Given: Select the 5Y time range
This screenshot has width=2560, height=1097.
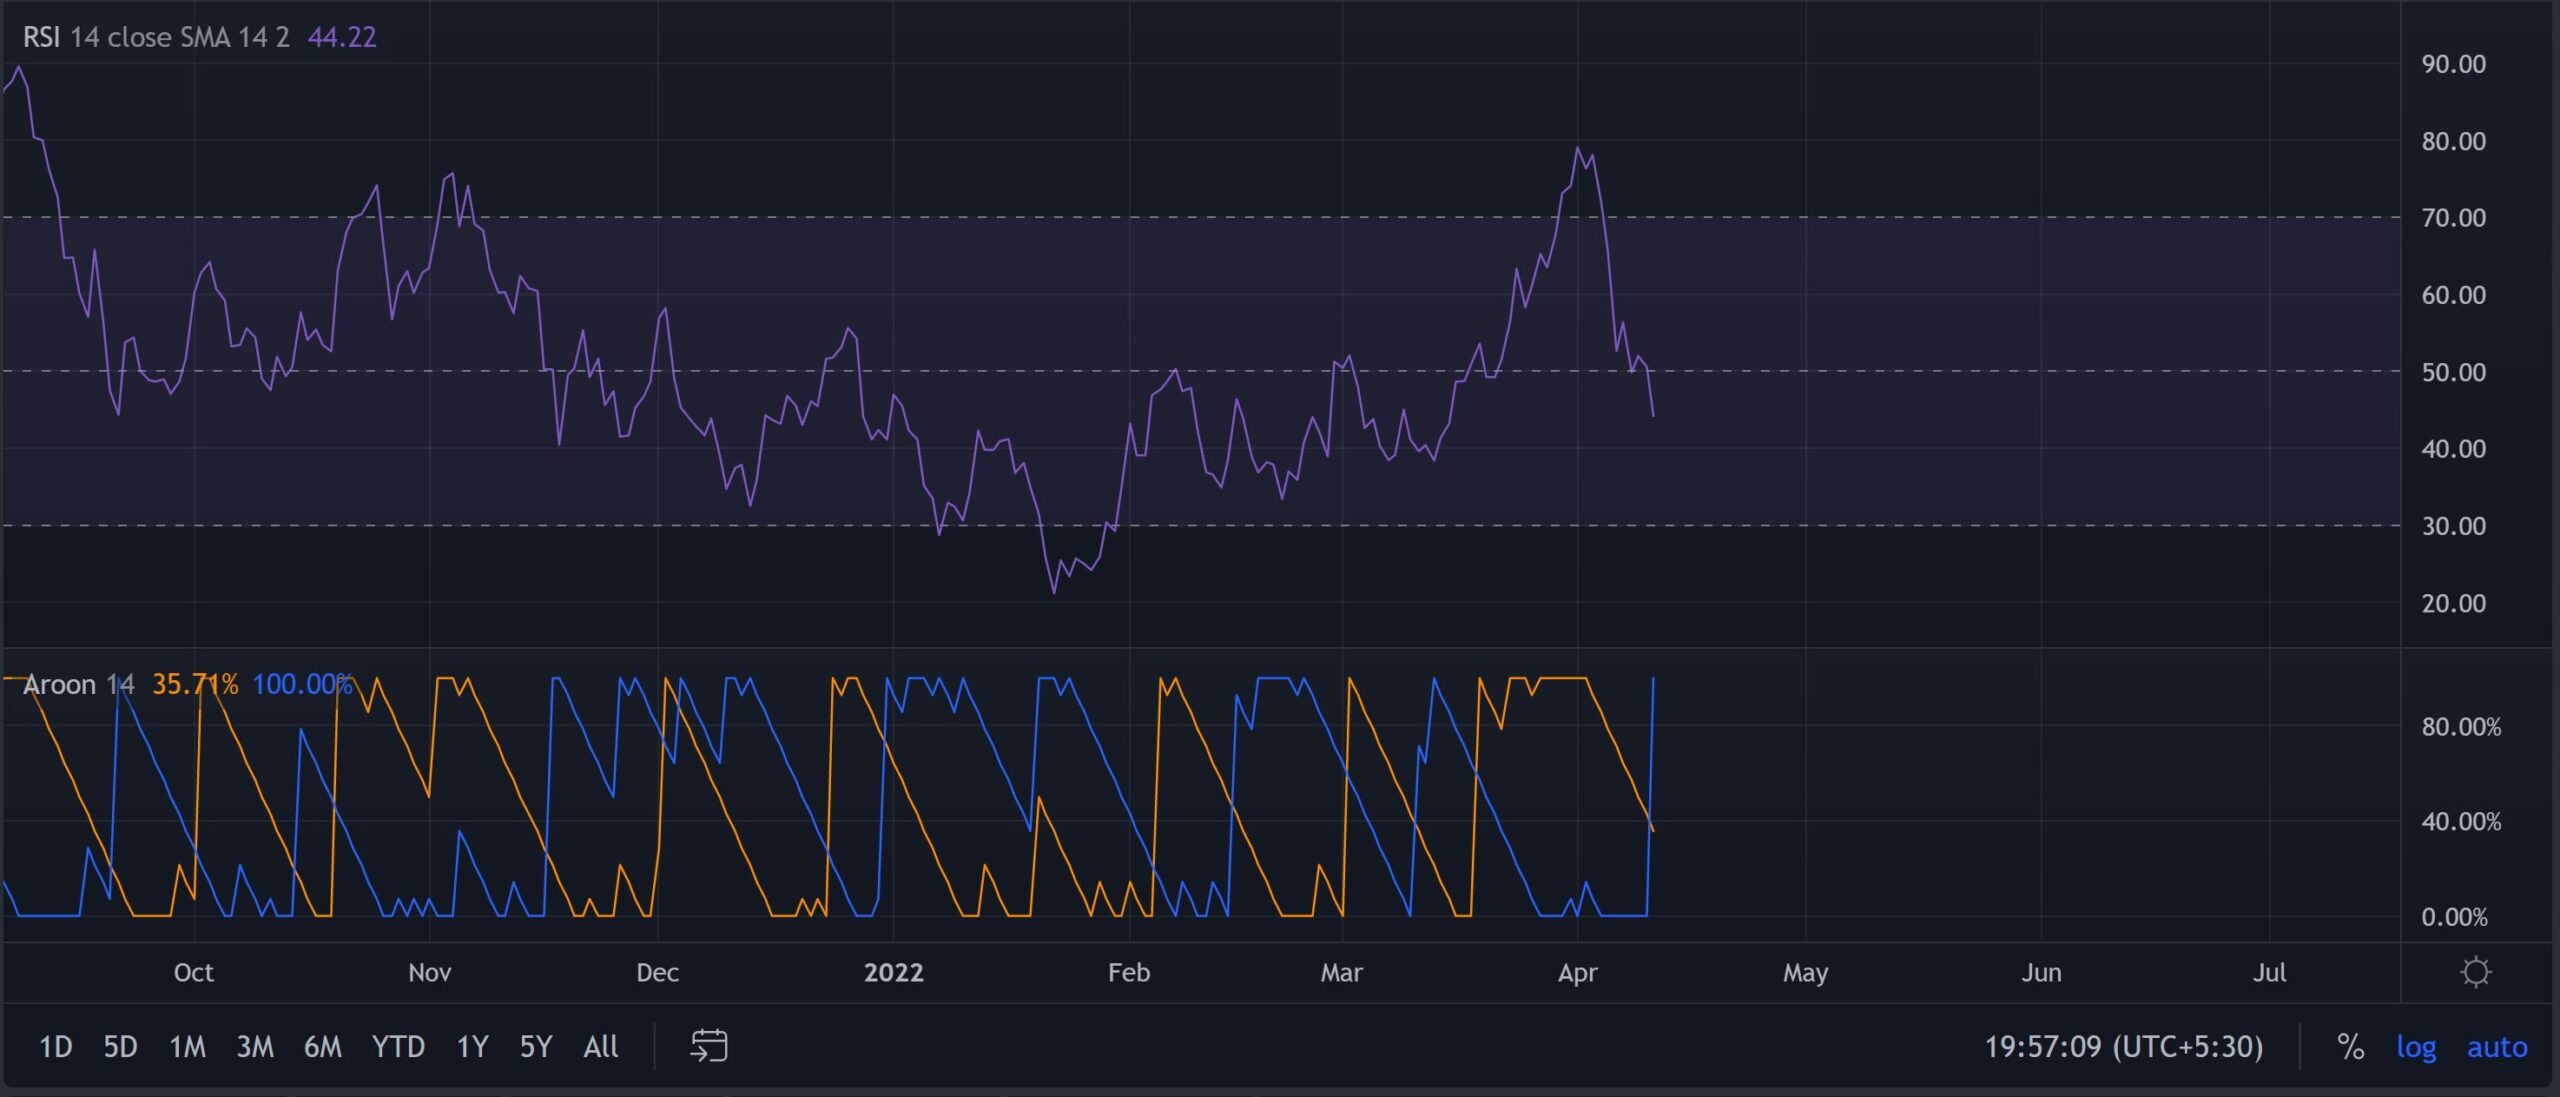Looking at the screenshot, I should click(536, 1047).
